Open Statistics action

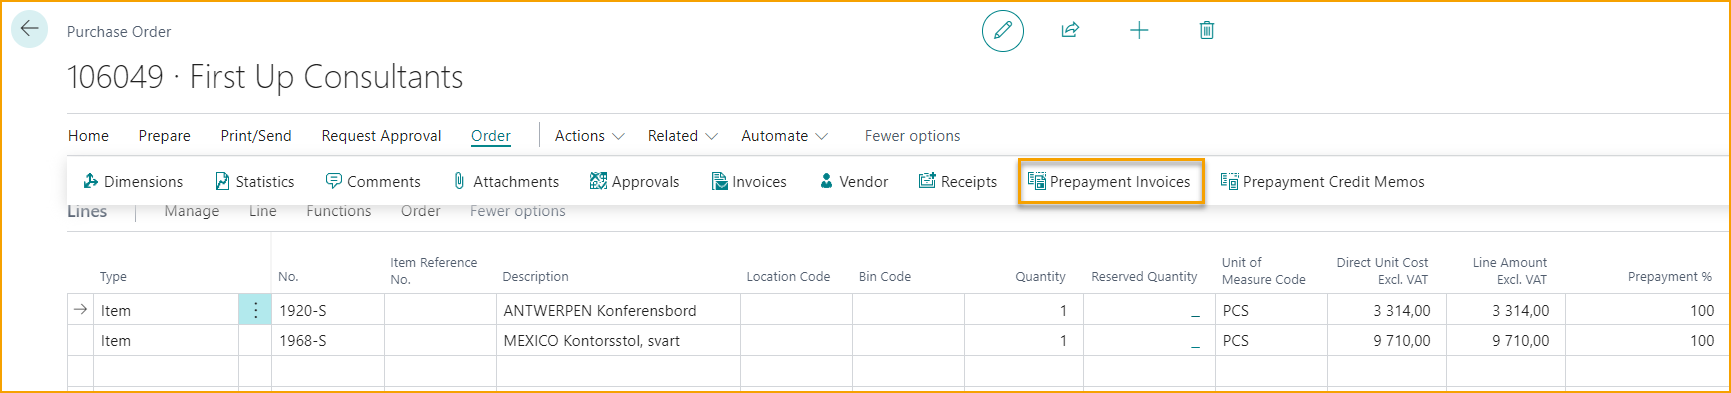tap(255, 181)
